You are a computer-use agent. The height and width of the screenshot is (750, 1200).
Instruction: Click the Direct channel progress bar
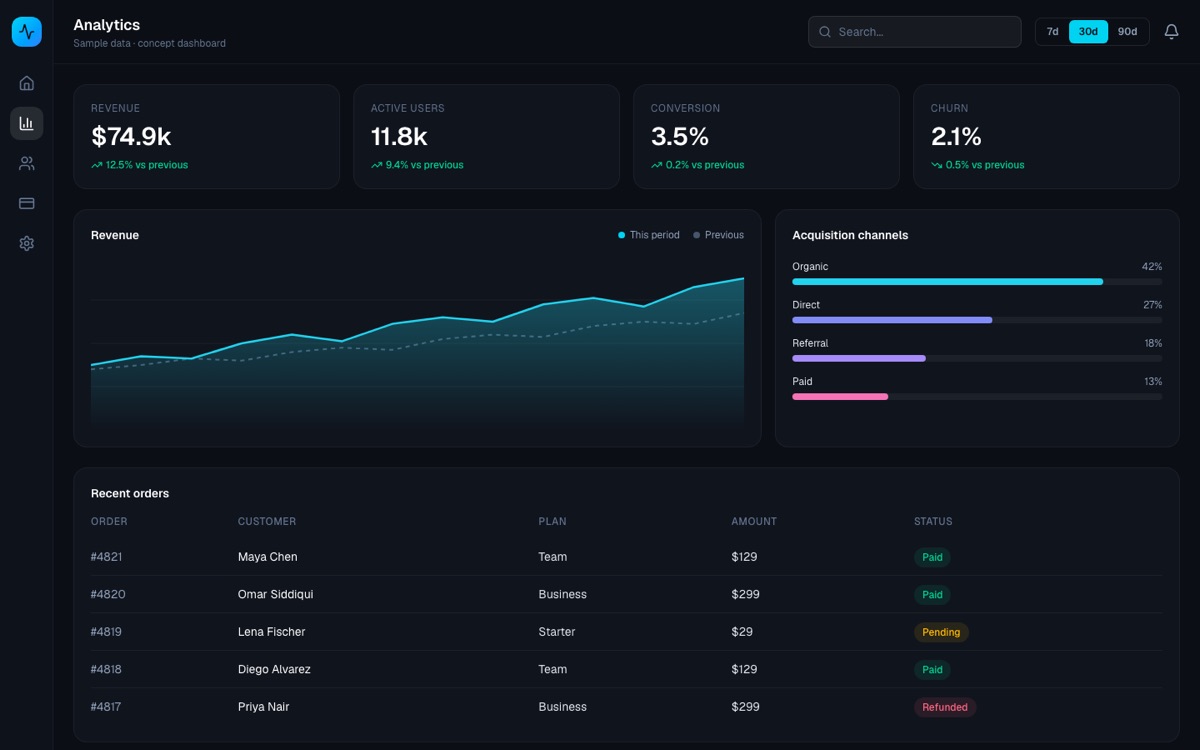tap(977, 320)
